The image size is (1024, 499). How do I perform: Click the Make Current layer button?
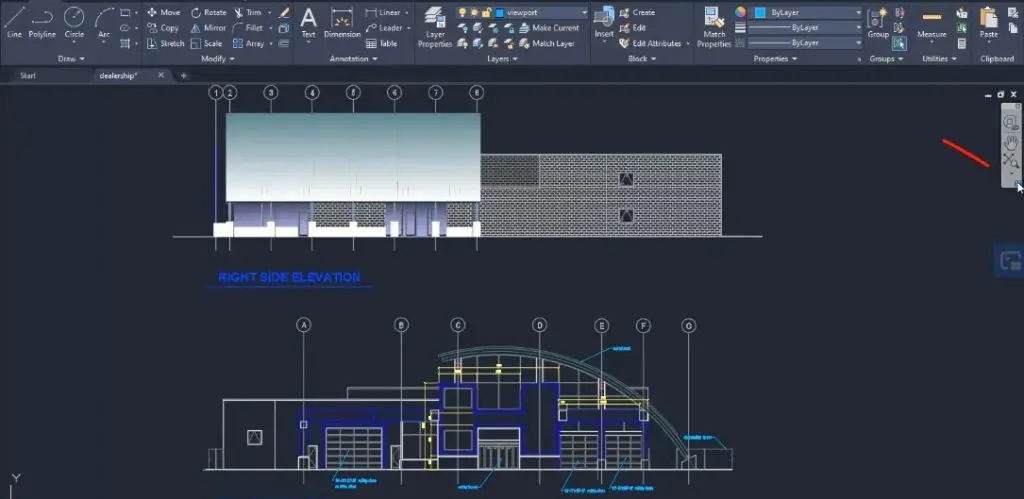coord(549,28)
